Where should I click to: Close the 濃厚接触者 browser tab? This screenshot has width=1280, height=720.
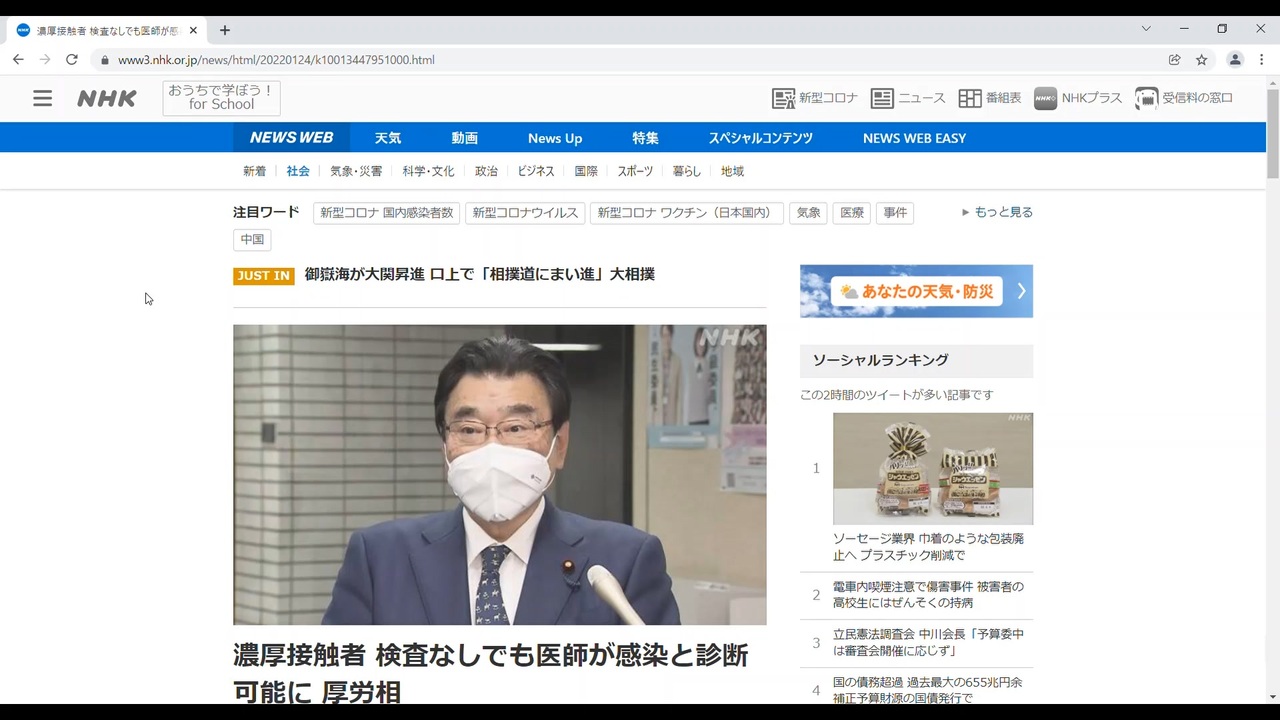tap(193, 30)
